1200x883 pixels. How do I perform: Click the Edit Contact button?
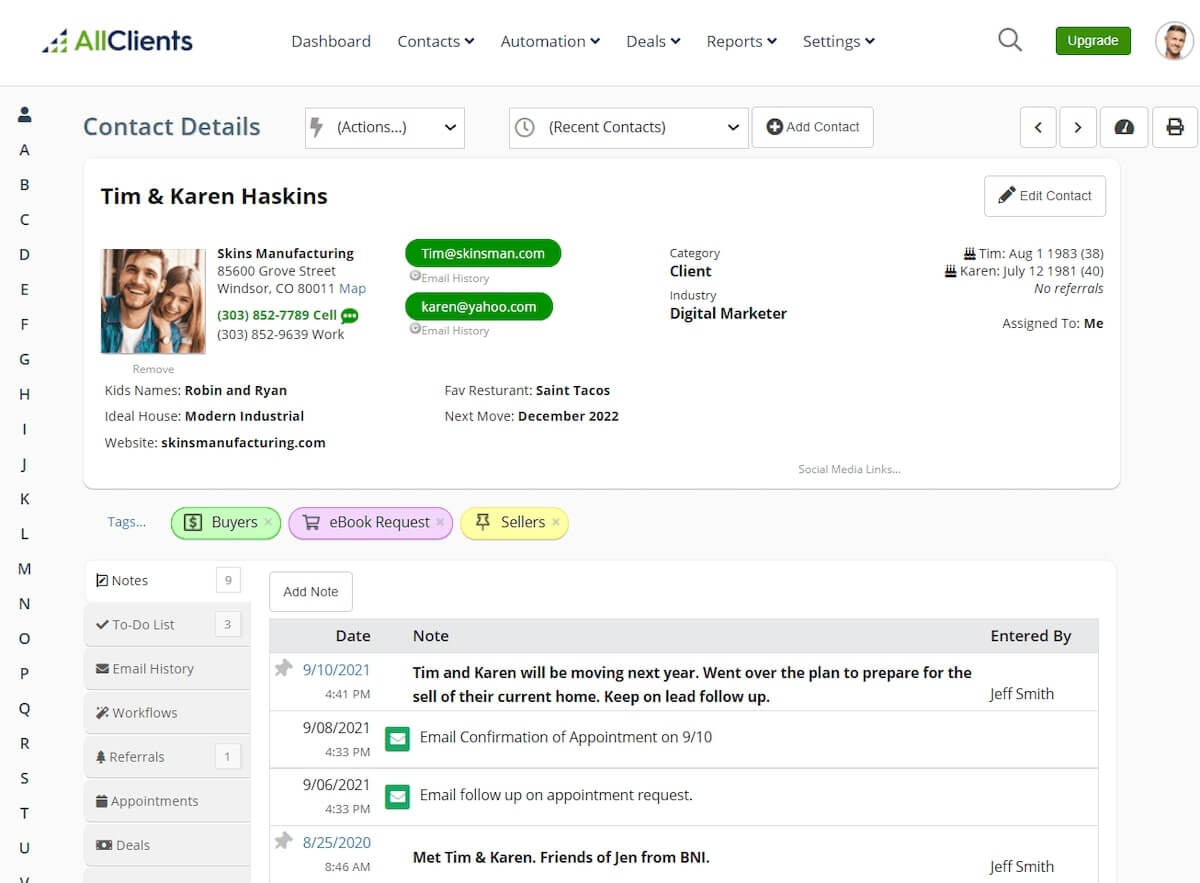click(1045, 196)
